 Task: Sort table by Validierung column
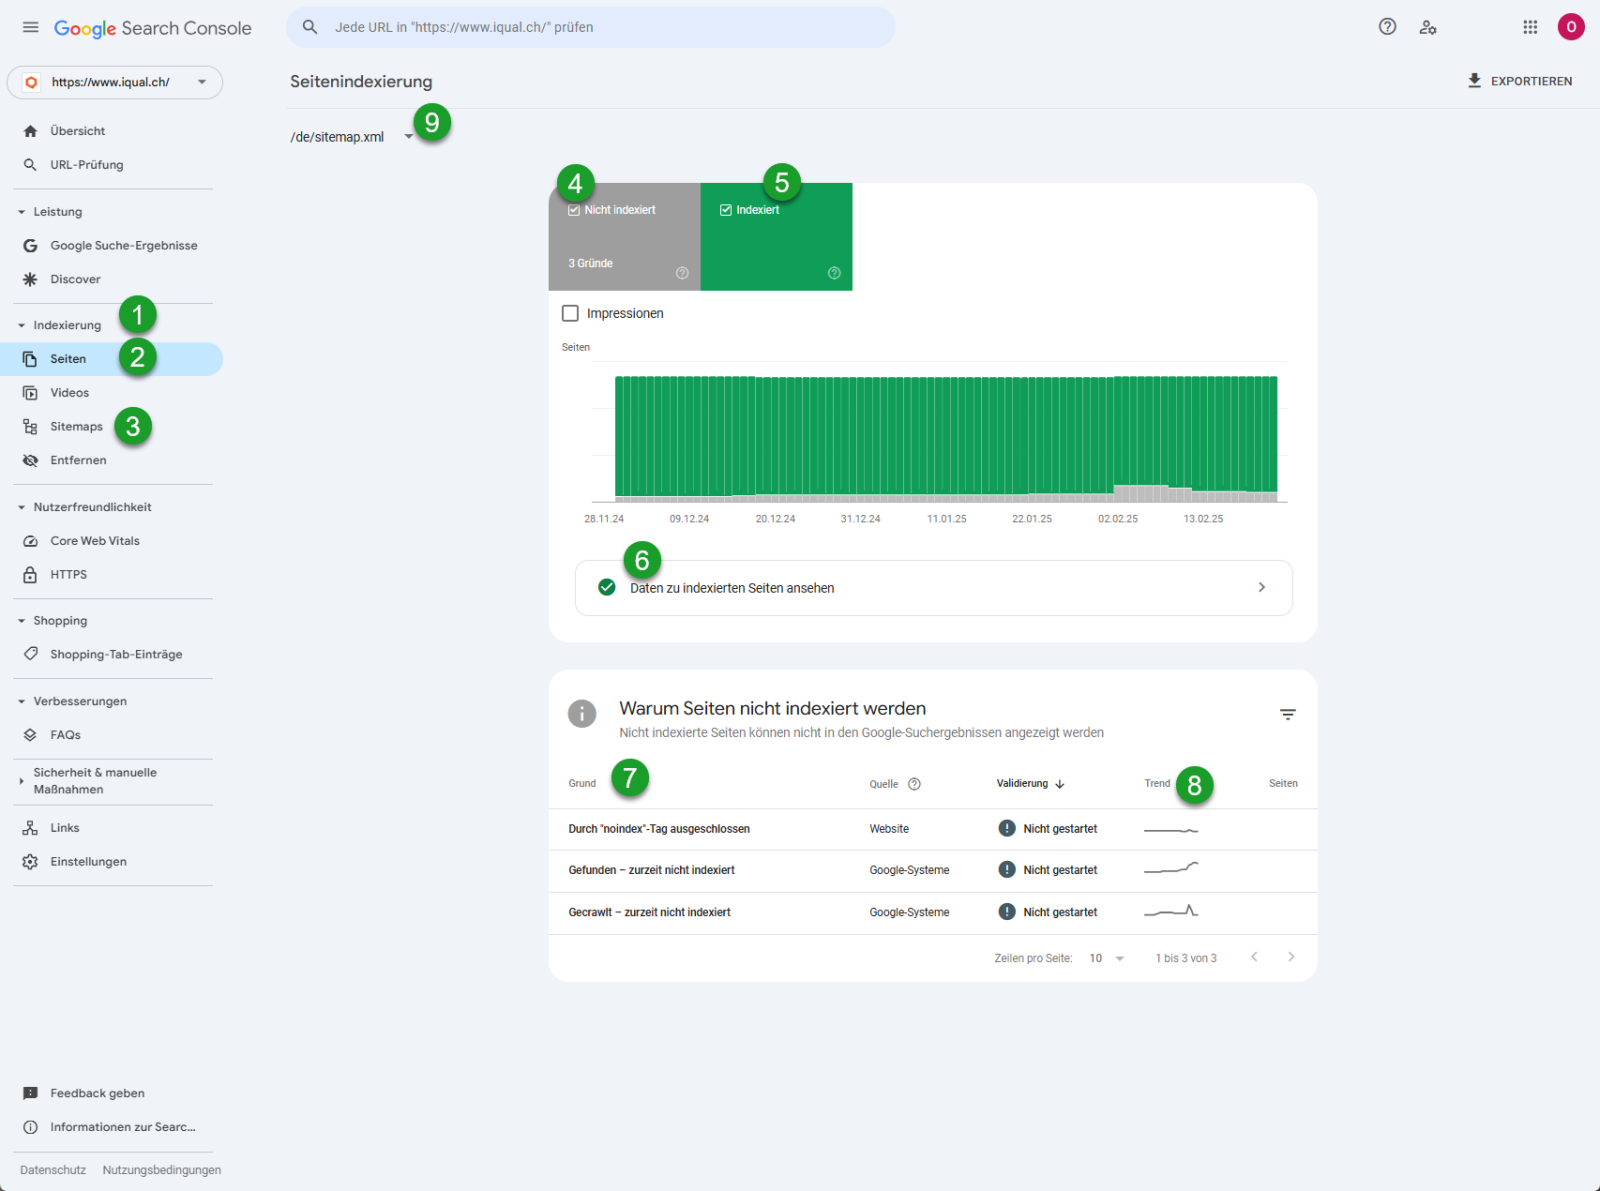click(x=1030, y=784)
